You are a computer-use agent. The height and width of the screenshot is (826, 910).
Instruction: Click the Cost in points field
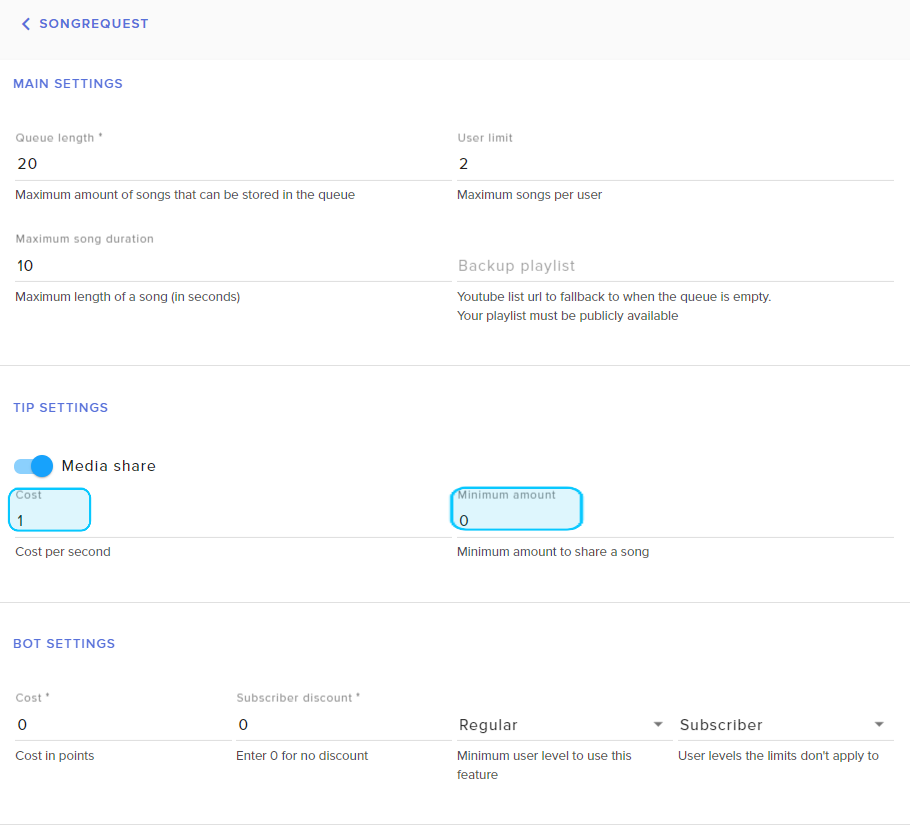(122, 725)
